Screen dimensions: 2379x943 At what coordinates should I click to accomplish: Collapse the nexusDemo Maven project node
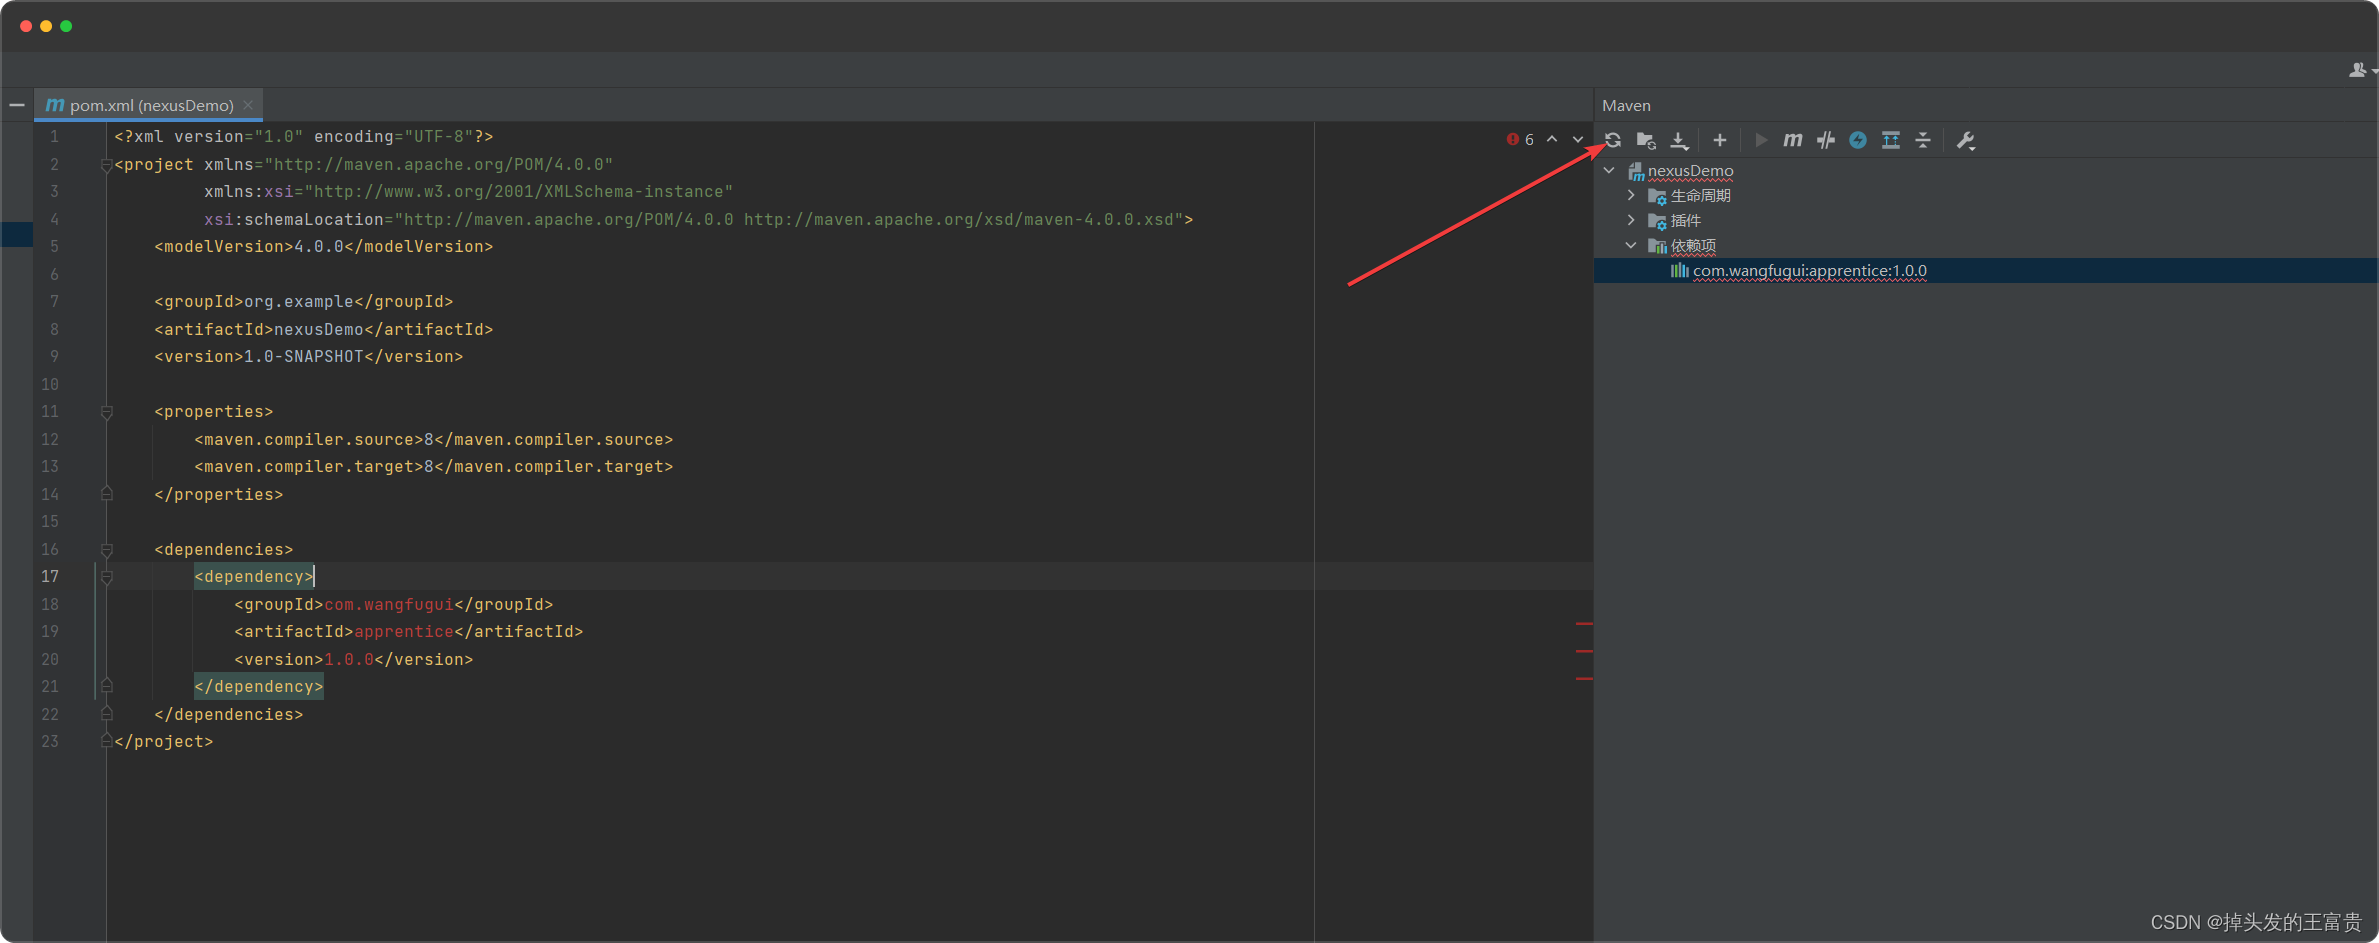(1610, 171)
